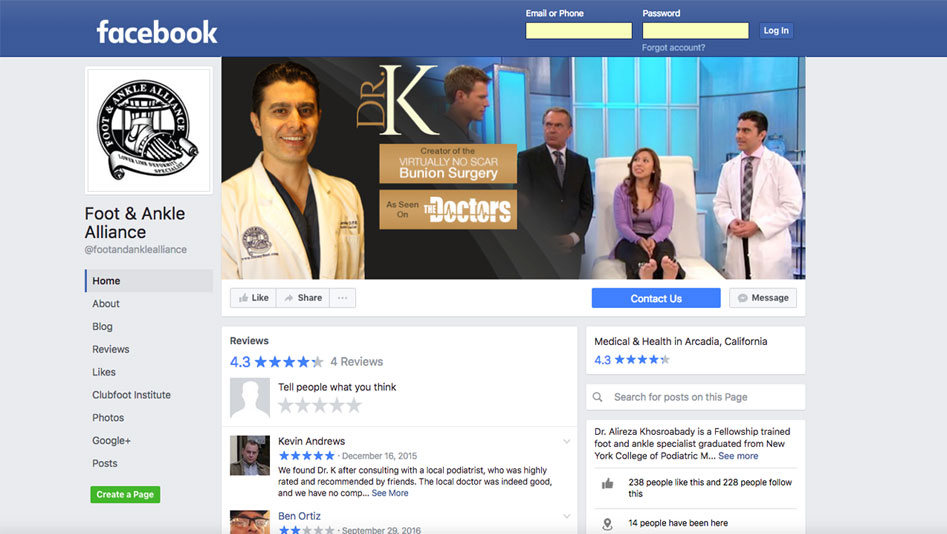Click the 4.3 rating under Medical & Health
Screen dimensions: 947x534
(x=632, y=360)
